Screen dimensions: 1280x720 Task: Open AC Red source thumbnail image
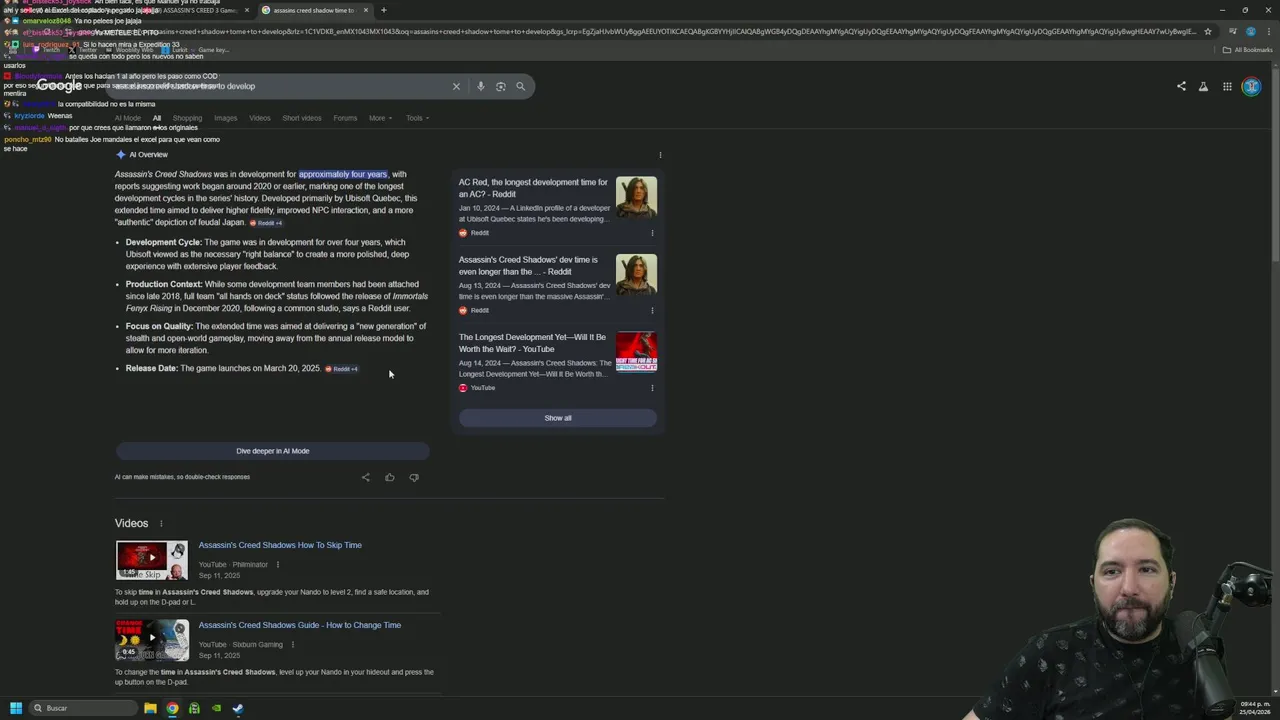pos(636,197)
